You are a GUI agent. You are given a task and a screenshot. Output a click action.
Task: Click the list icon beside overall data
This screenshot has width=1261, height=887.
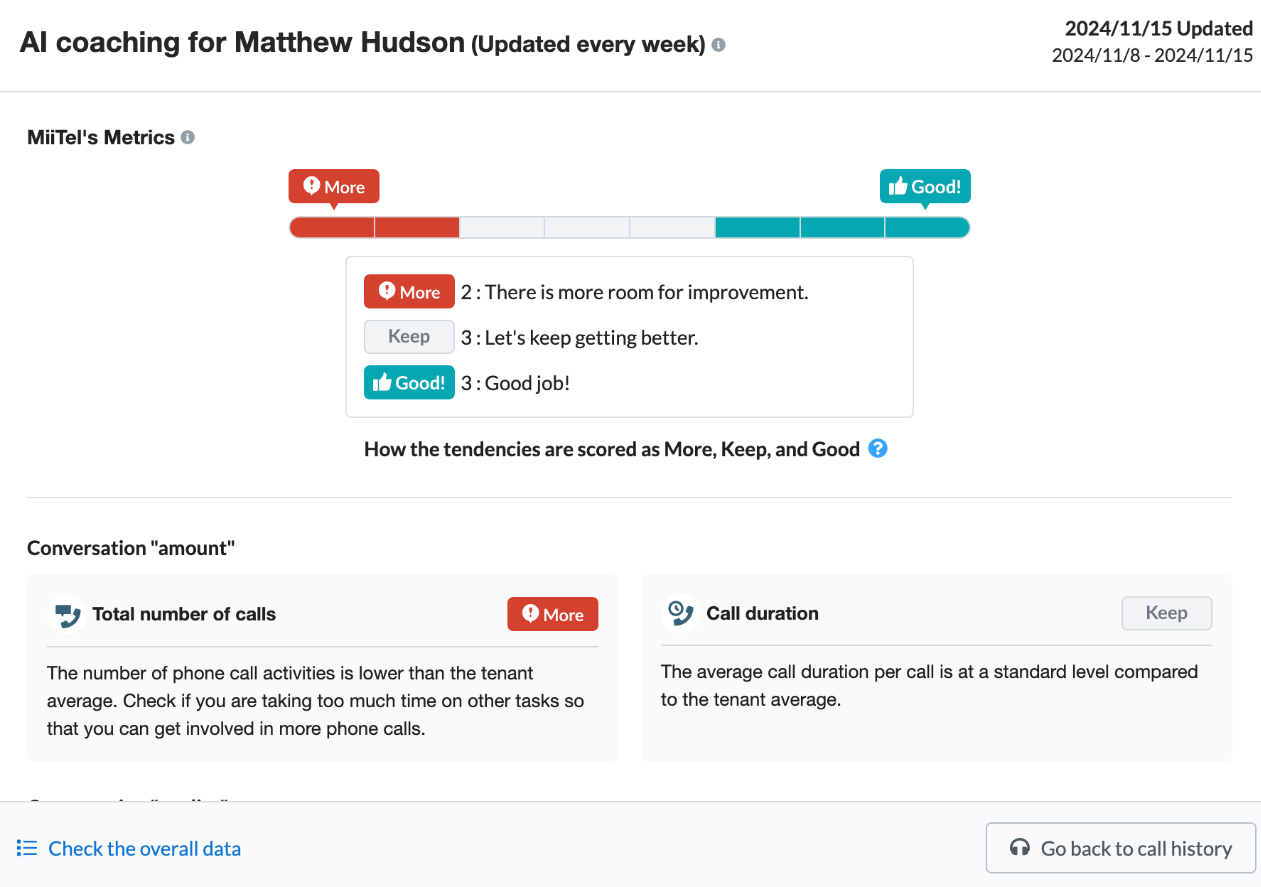(27, 848)
